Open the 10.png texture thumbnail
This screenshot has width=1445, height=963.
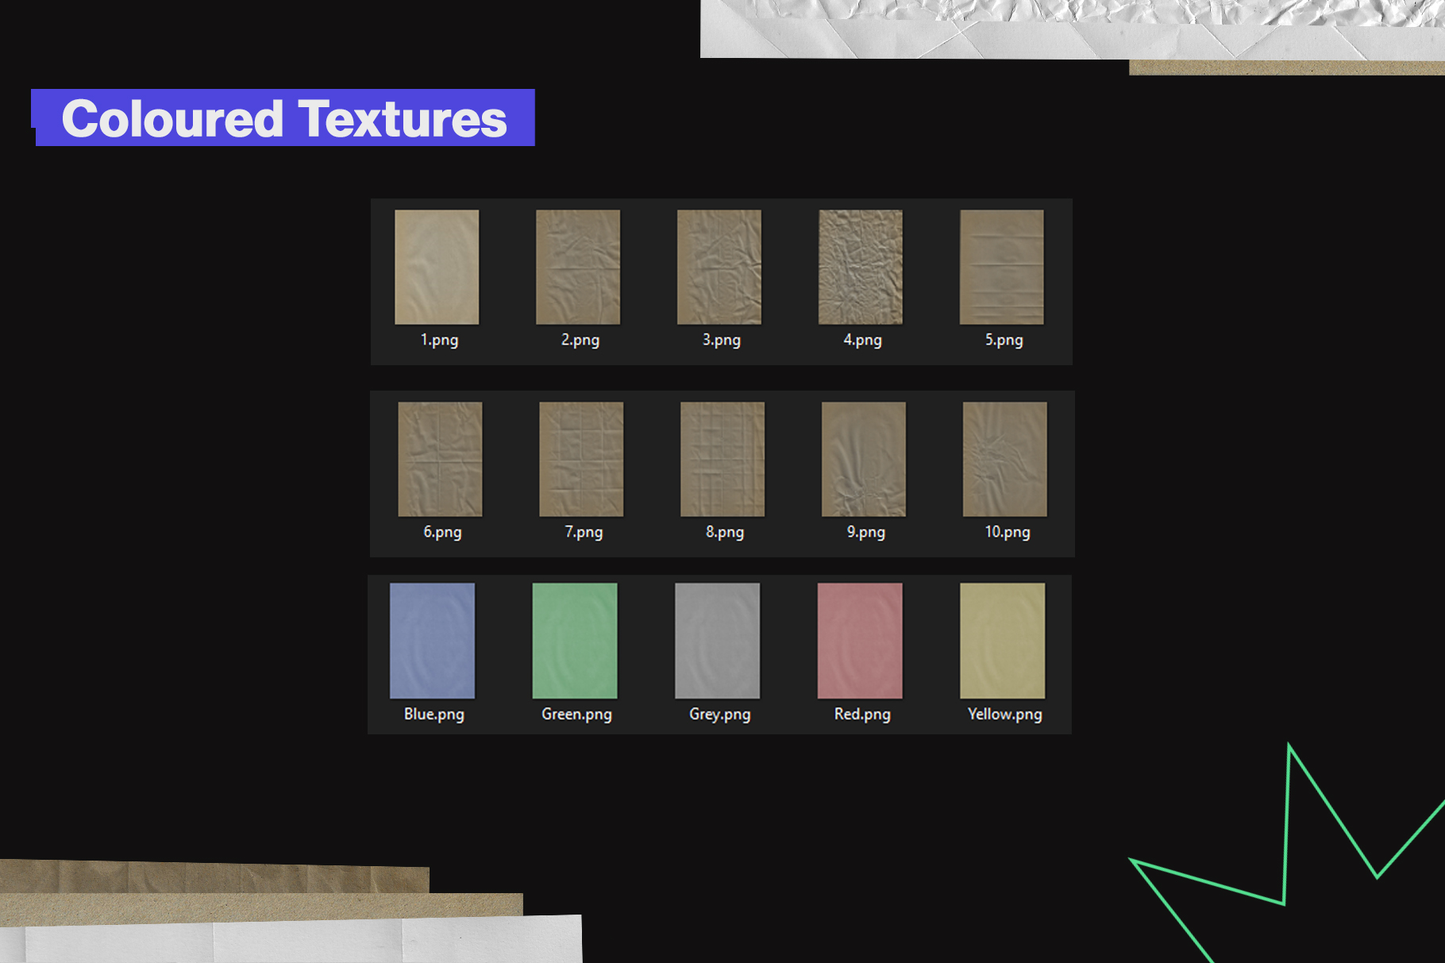[x=1004, y=459]
